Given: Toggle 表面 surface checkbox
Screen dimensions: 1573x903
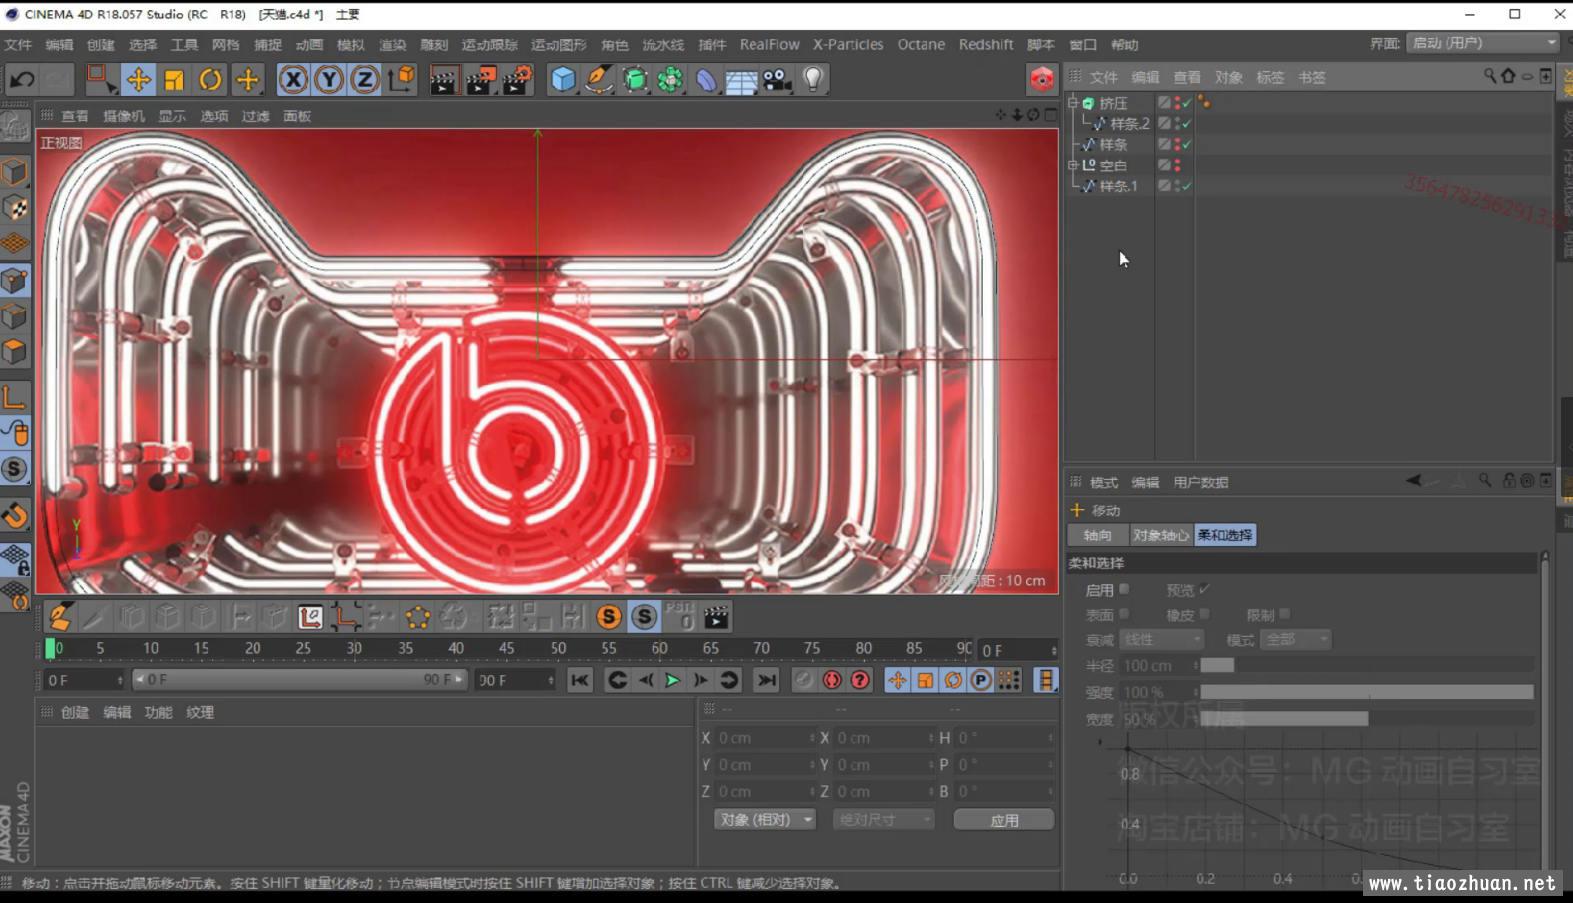Looking at the screenshot, I should (1124, 614).
